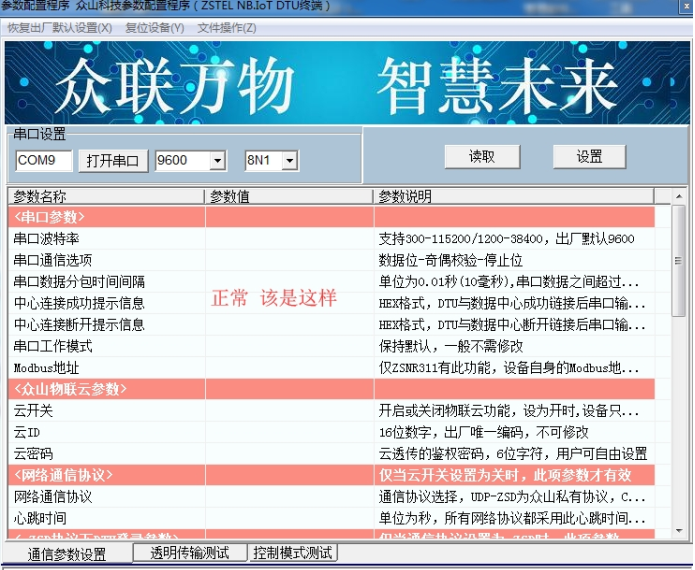Click the vertical scrollbar thumb
This screenshot has height=570, width=695.
pos(679,261)
